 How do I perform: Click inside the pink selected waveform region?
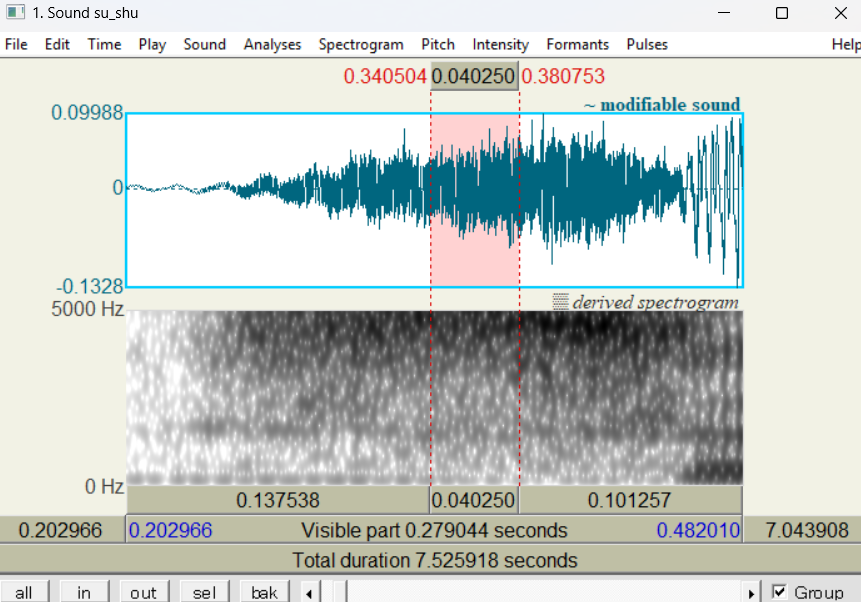click(475, 200)
